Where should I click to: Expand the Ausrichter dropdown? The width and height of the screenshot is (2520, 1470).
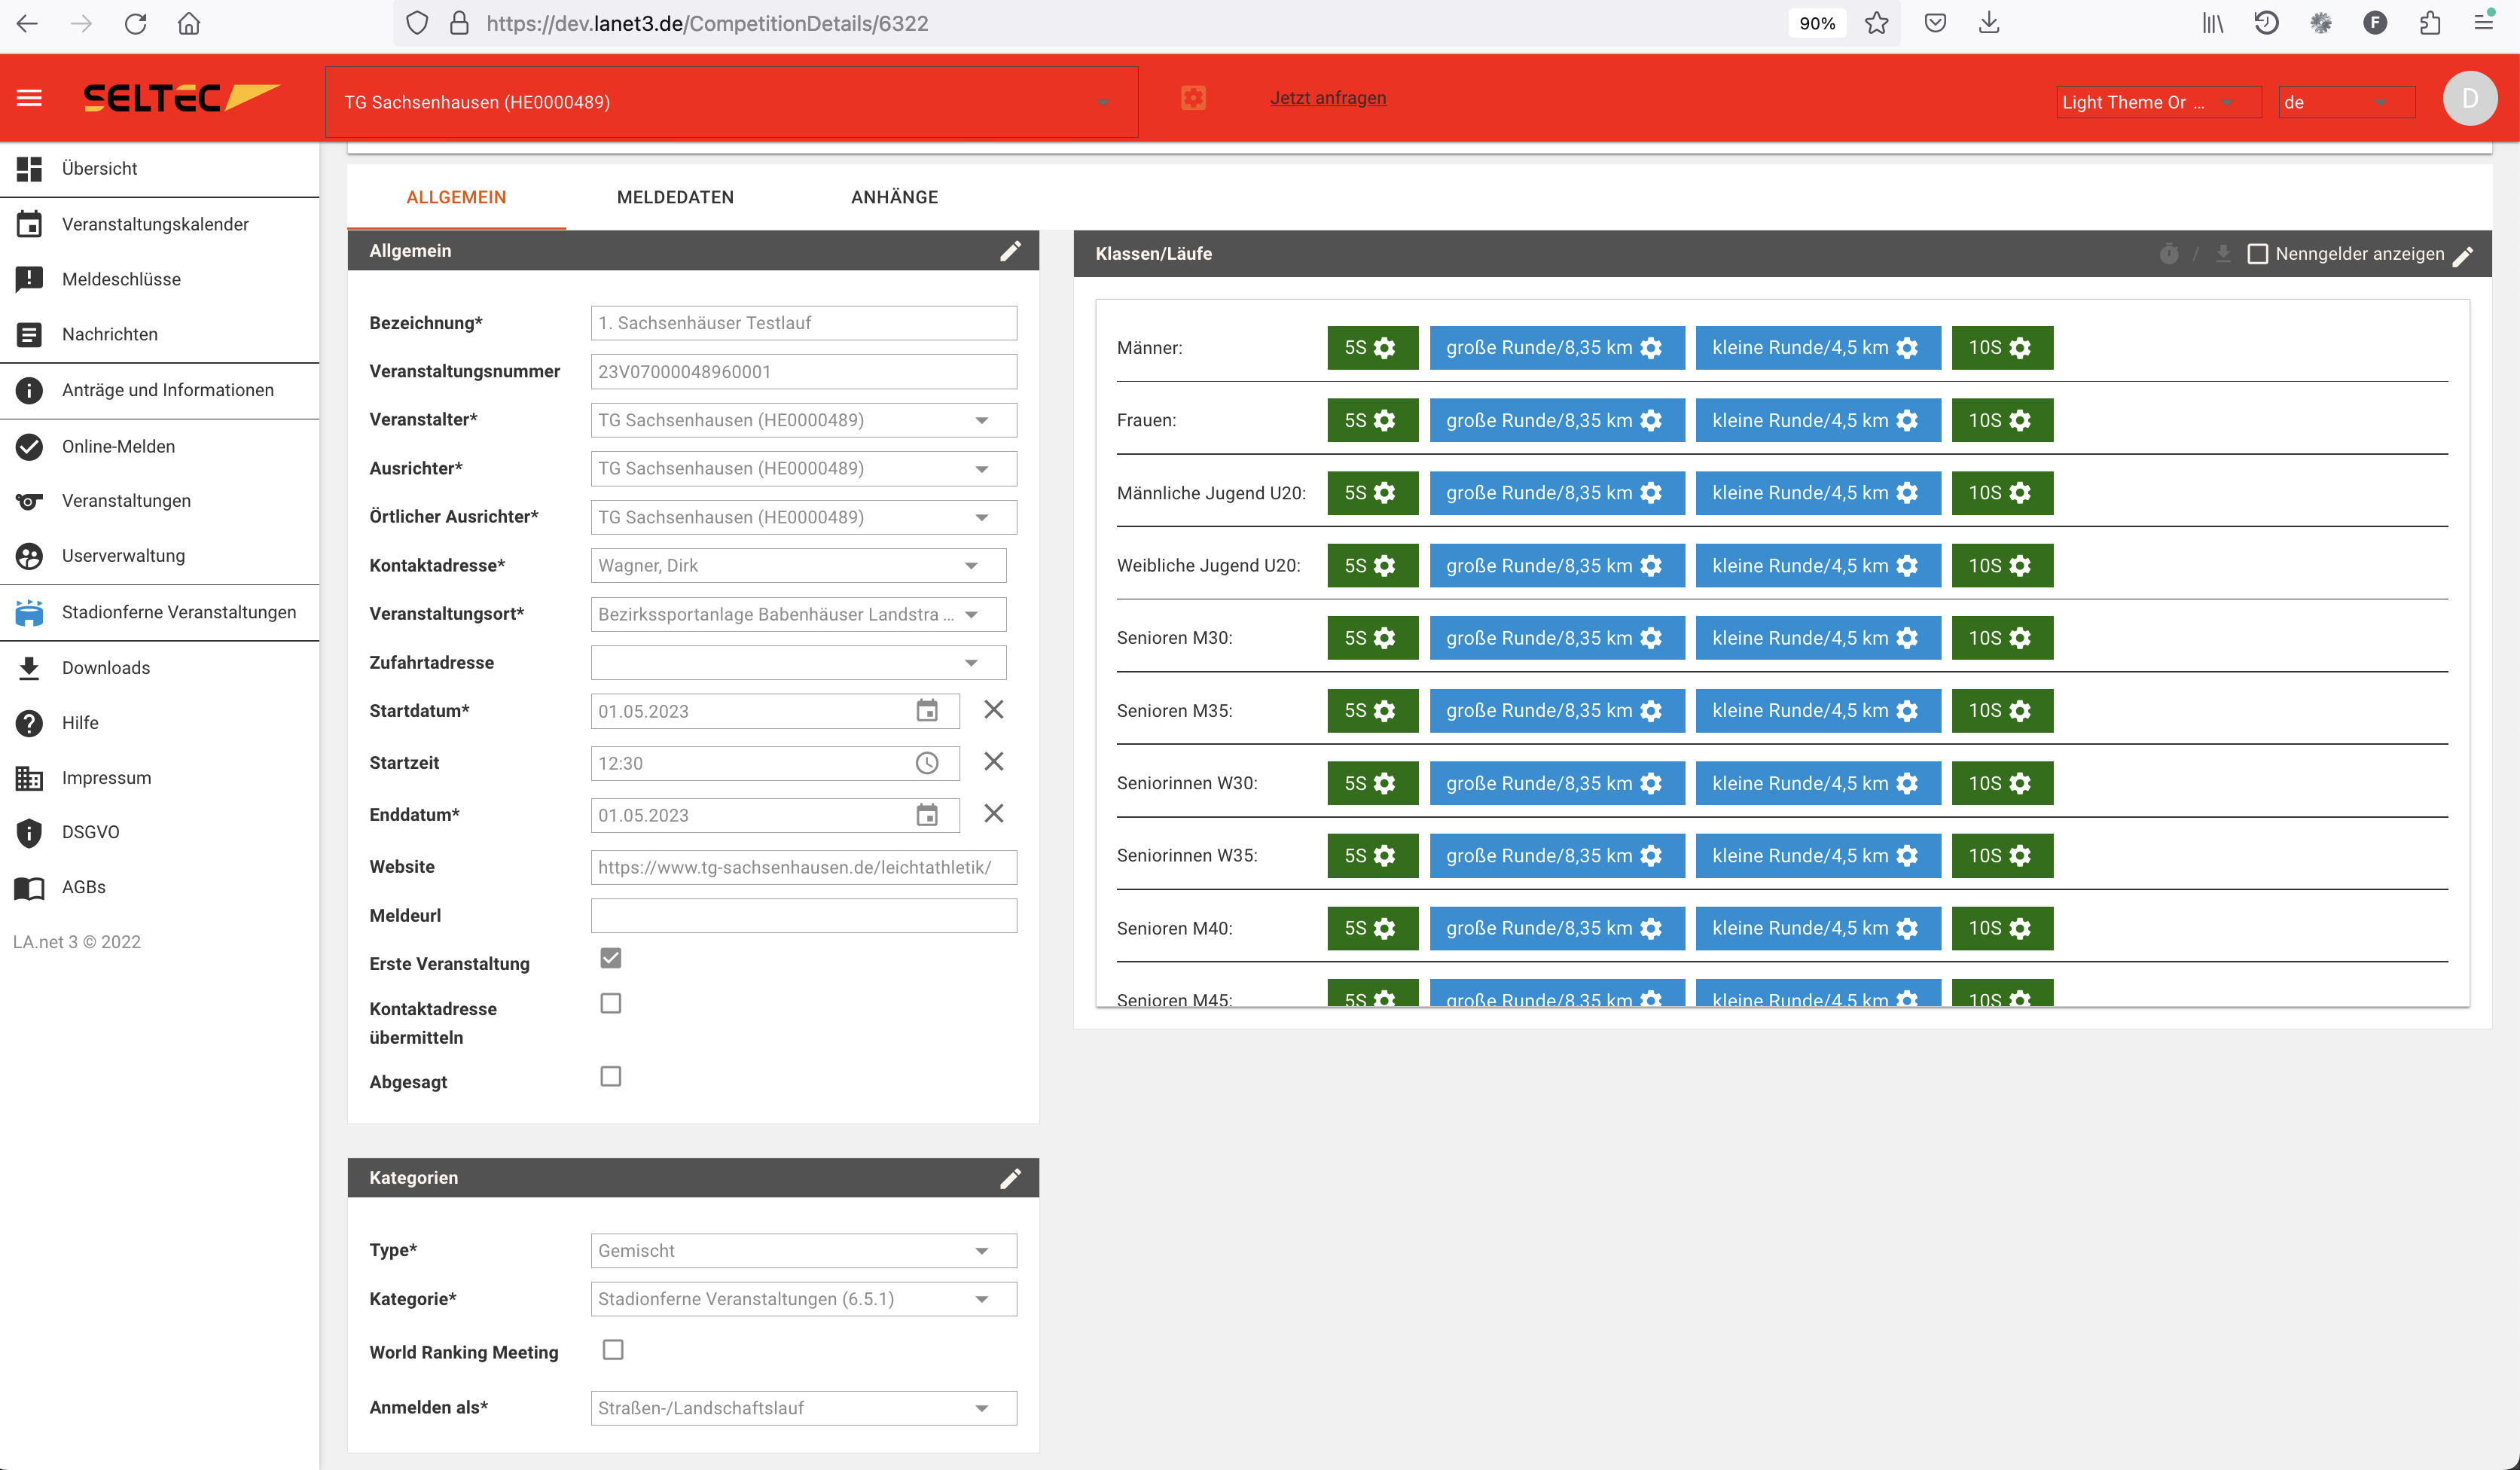803,468
